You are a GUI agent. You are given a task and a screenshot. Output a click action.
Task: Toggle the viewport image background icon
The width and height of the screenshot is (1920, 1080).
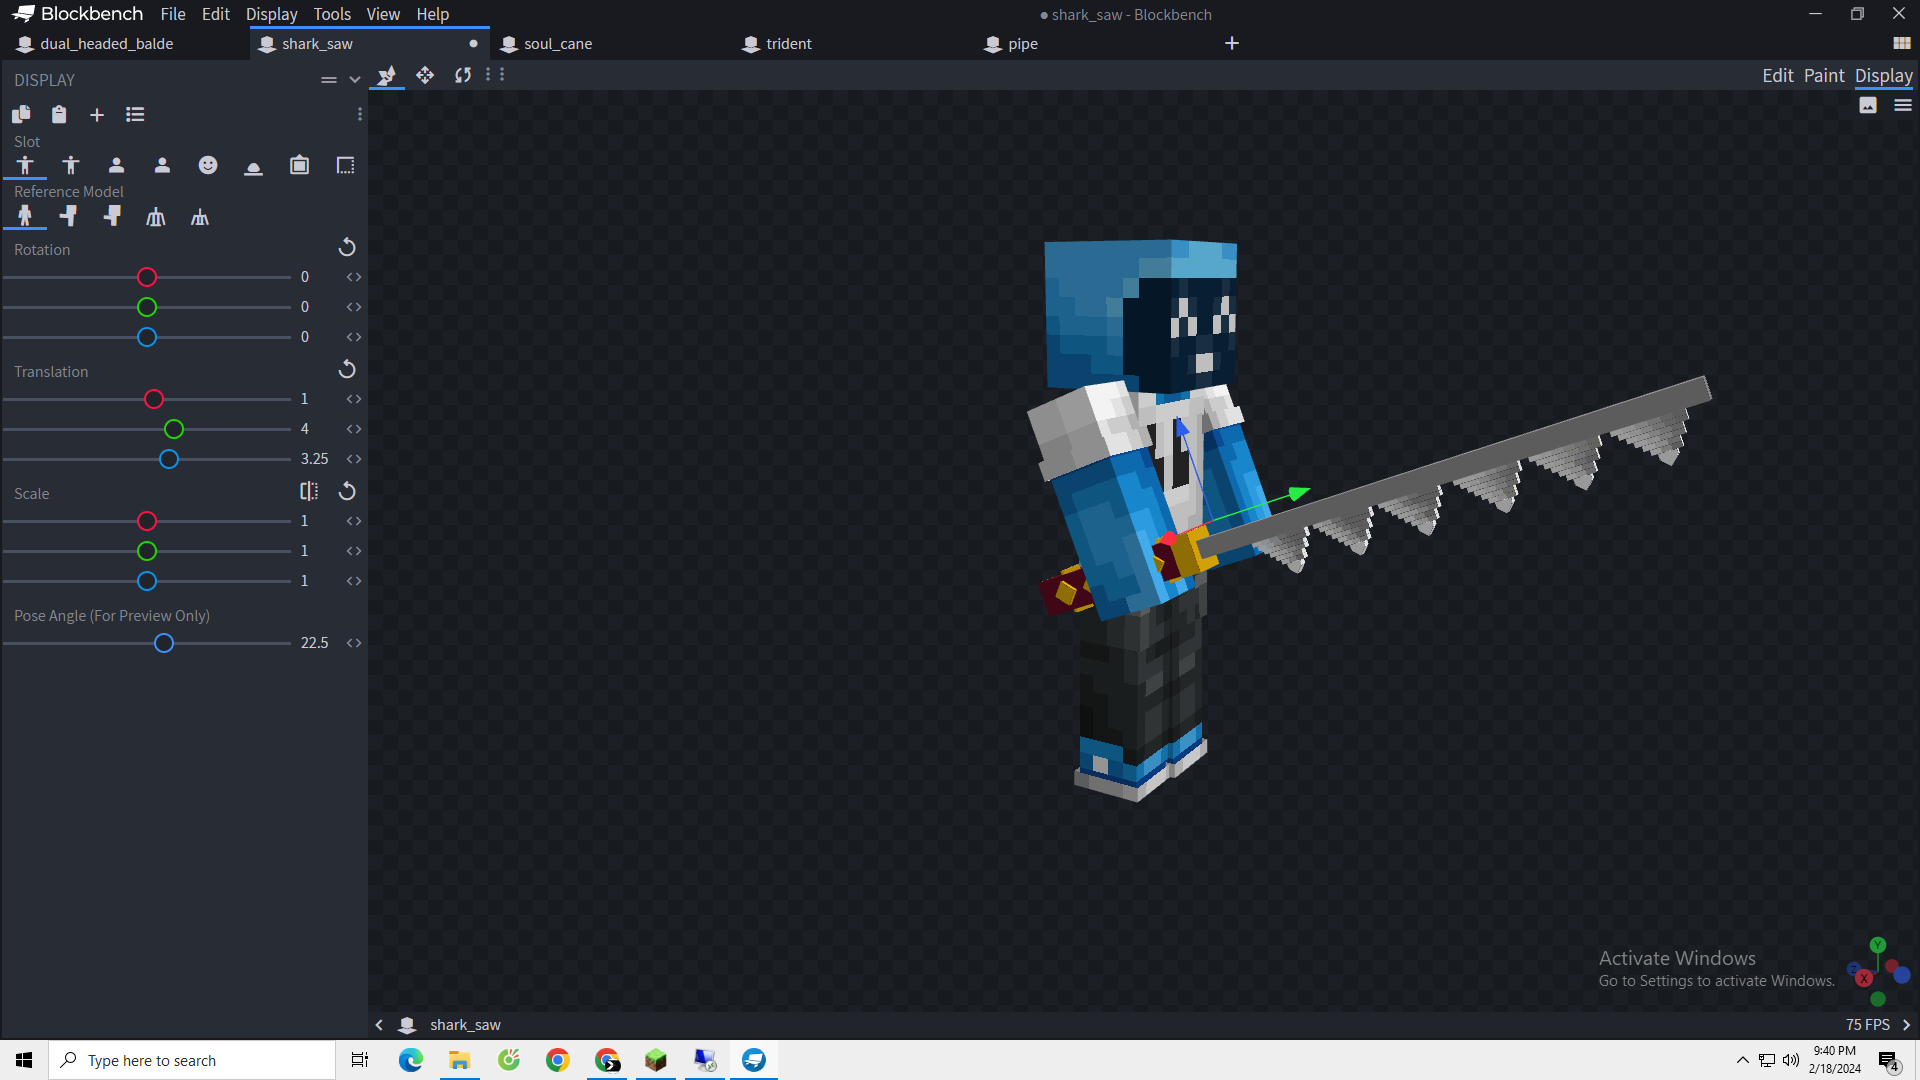point(1867,105)
